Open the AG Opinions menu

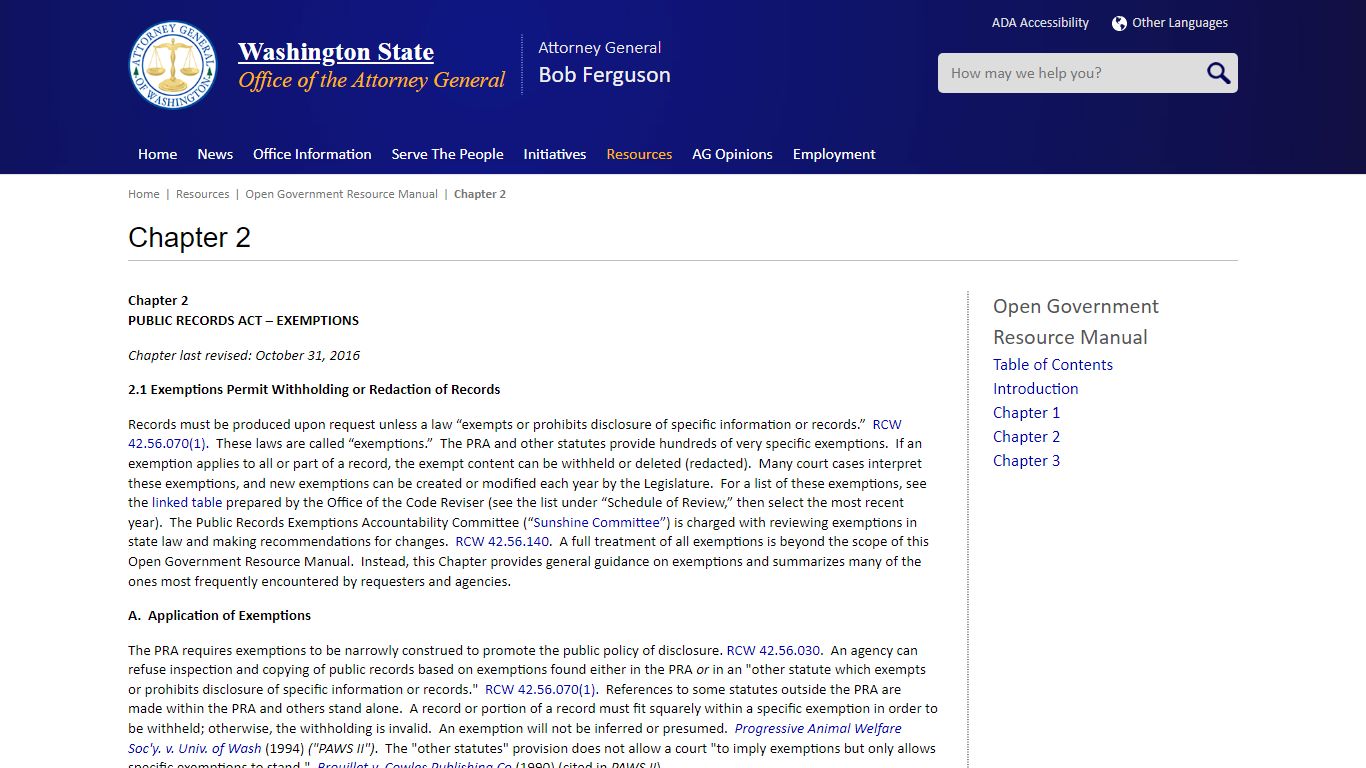732,154
